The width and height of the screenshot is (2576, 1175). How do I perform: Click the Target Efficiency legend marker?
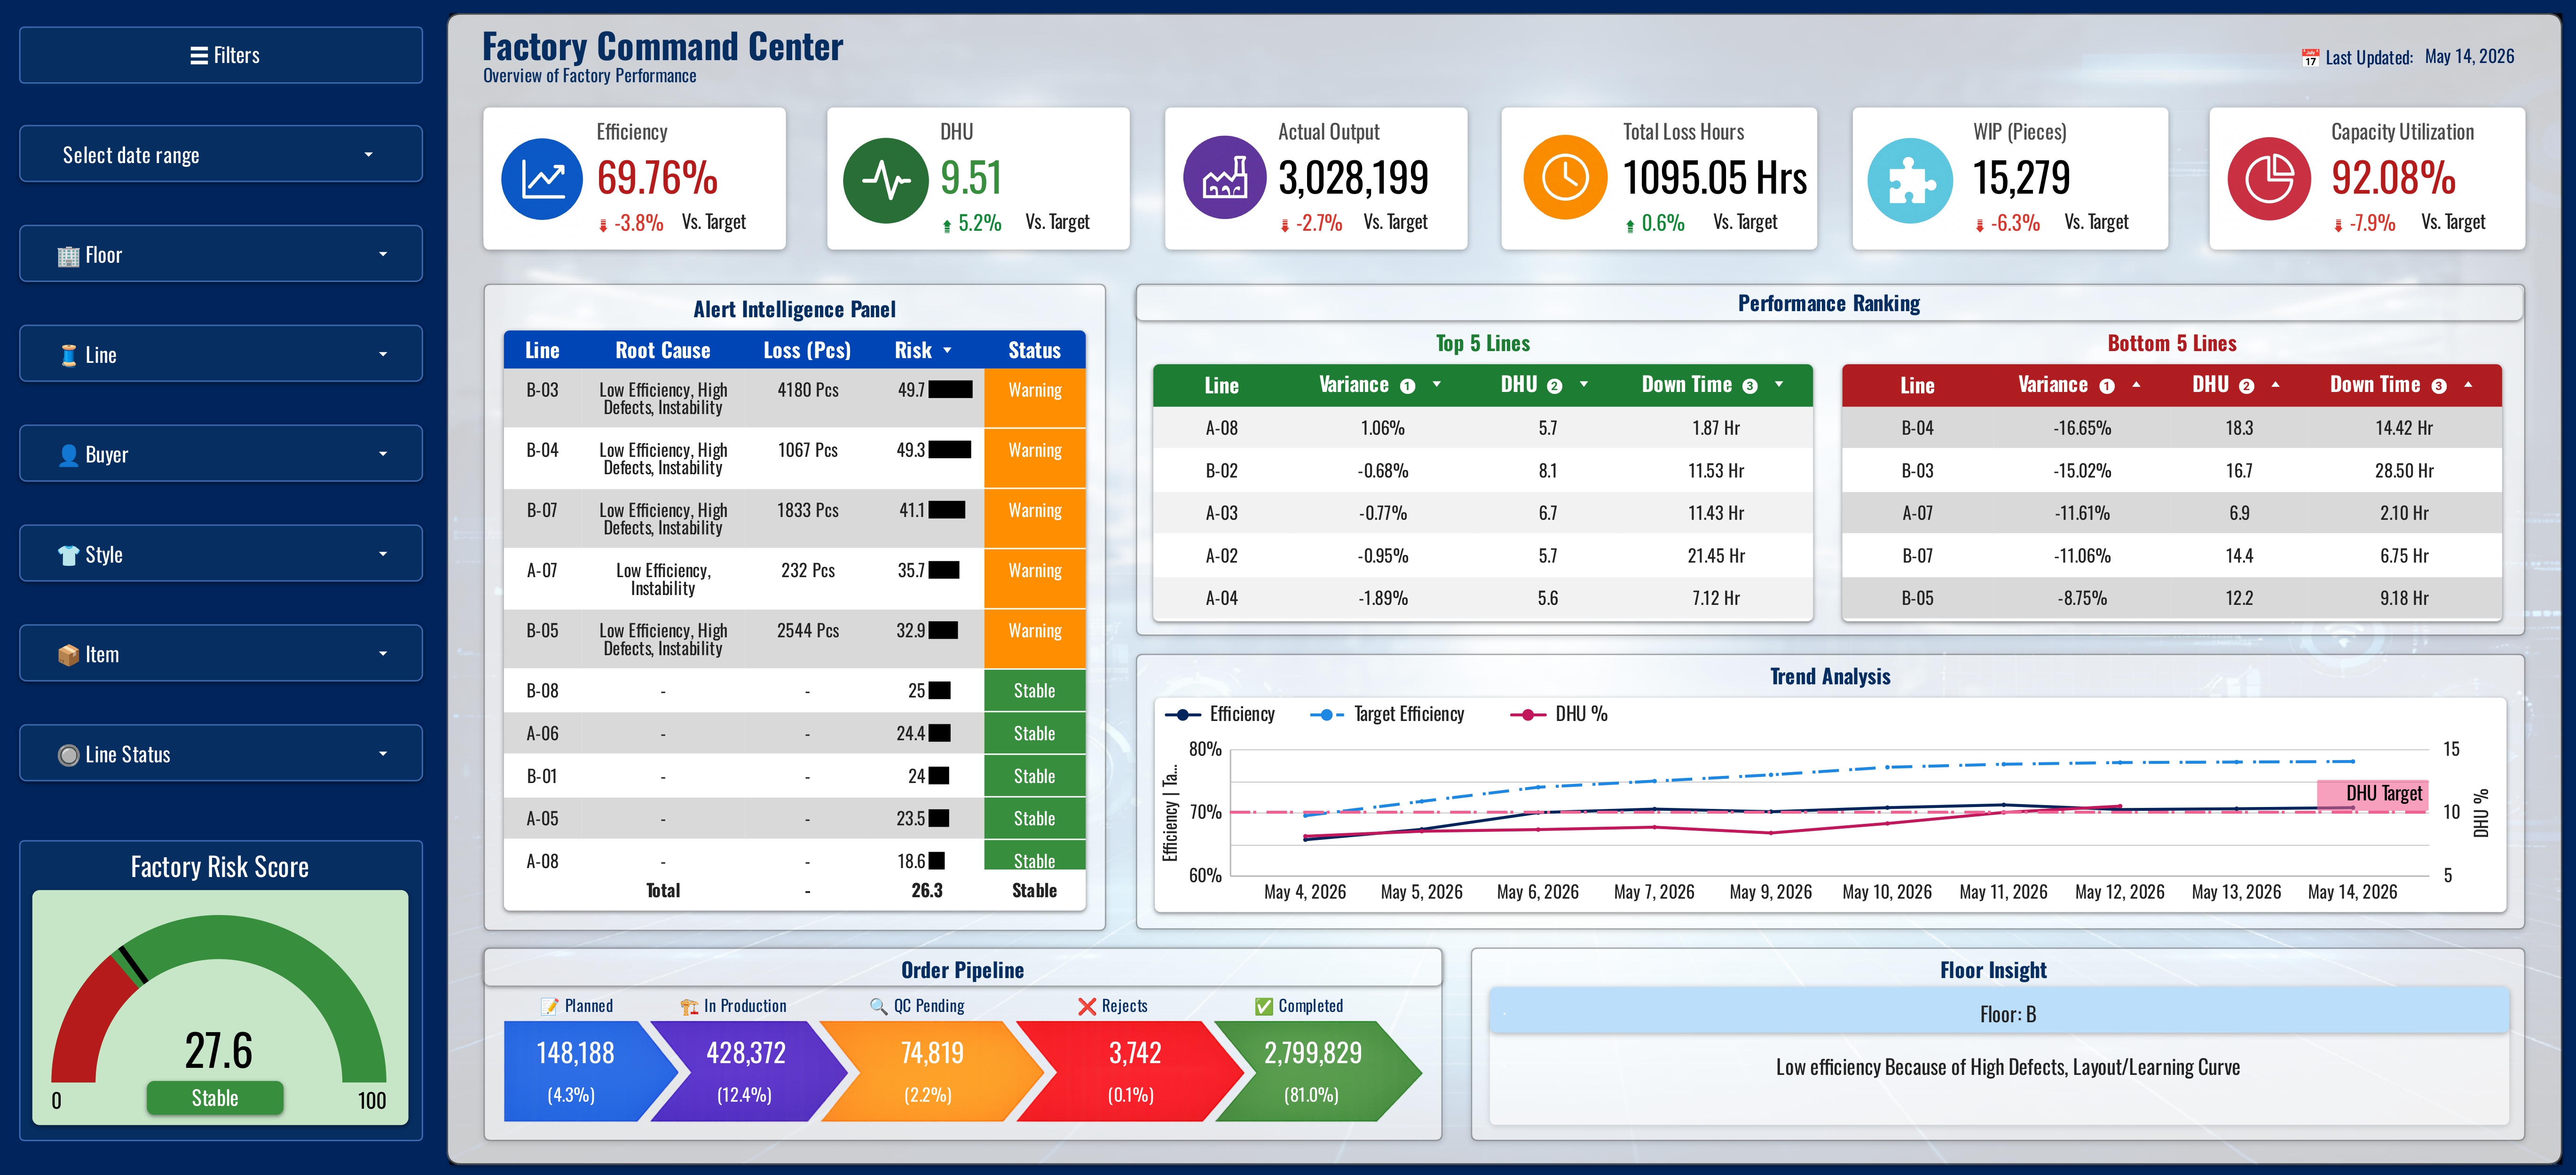pyautogui.click(x=1327, y=715)
